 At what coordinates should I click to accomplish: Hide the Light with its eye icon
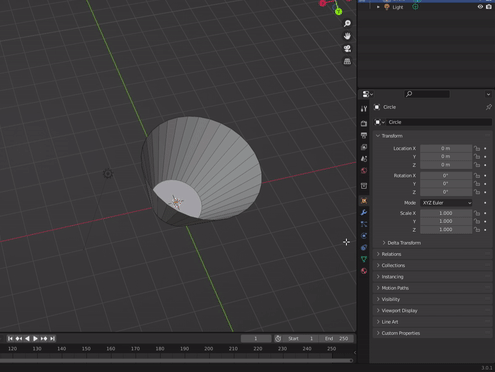pos(480,7)
